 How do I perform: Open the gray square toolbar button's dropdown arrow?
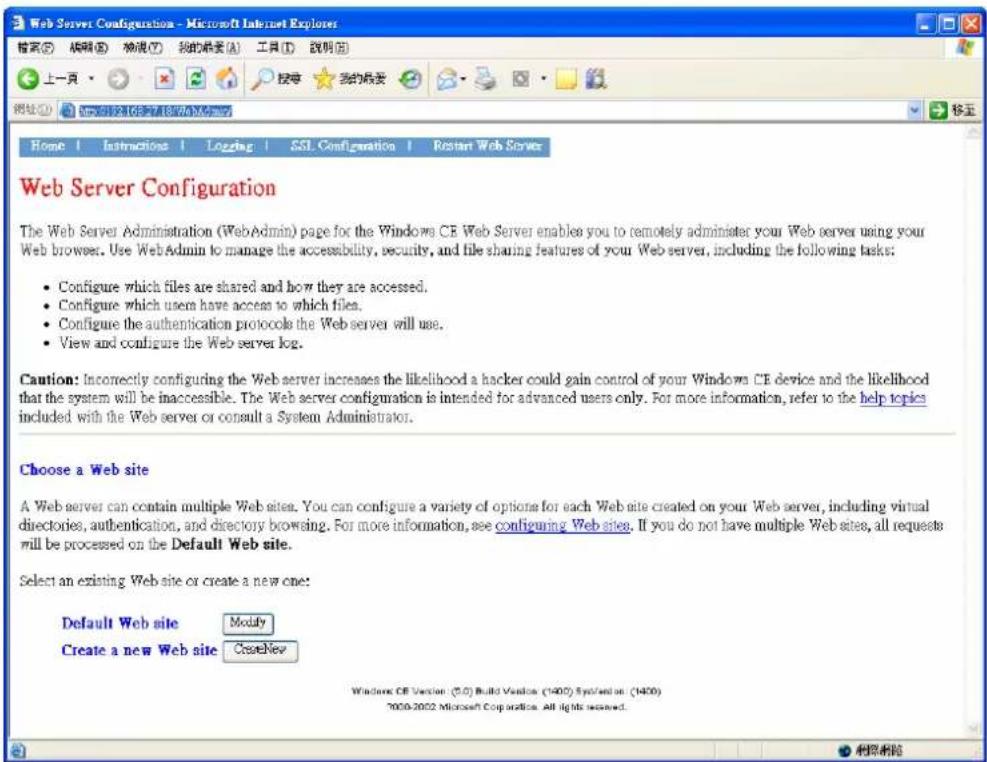[x=543, y=79]
